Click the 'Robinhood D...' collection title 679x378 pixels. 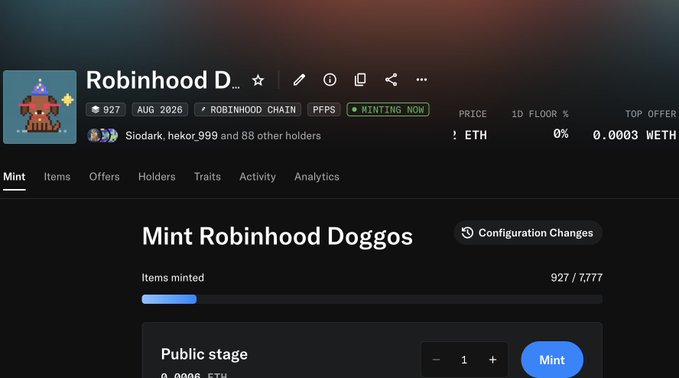tap(162, 80)
